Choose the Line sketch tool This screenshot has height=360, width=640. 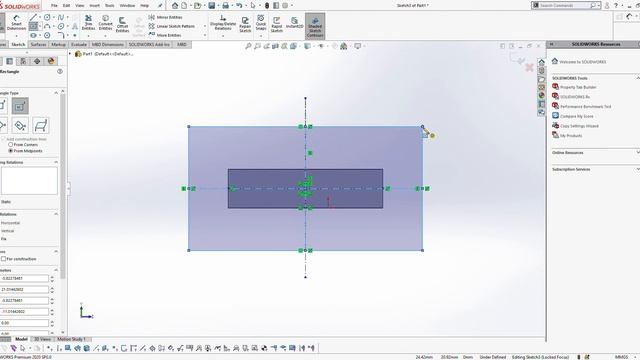pyautogui.click(x=33, y=18)
